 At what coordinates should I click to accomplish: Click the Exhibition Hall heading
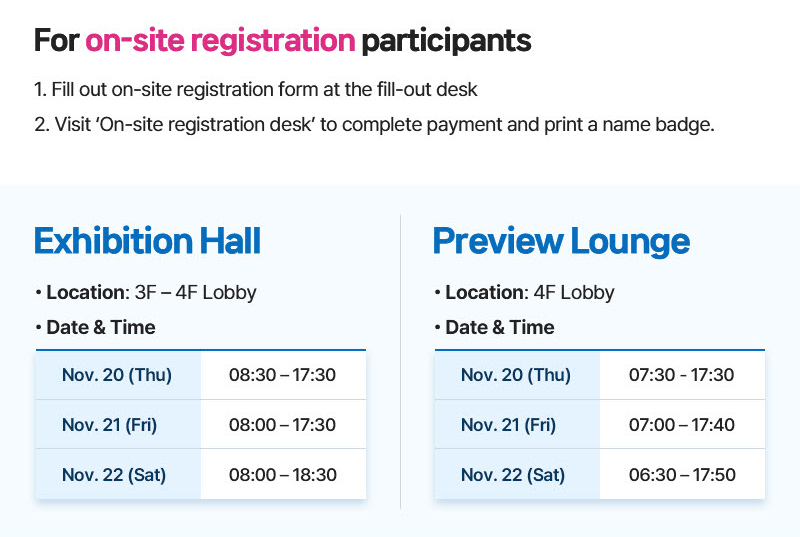[x=147, y=241]
